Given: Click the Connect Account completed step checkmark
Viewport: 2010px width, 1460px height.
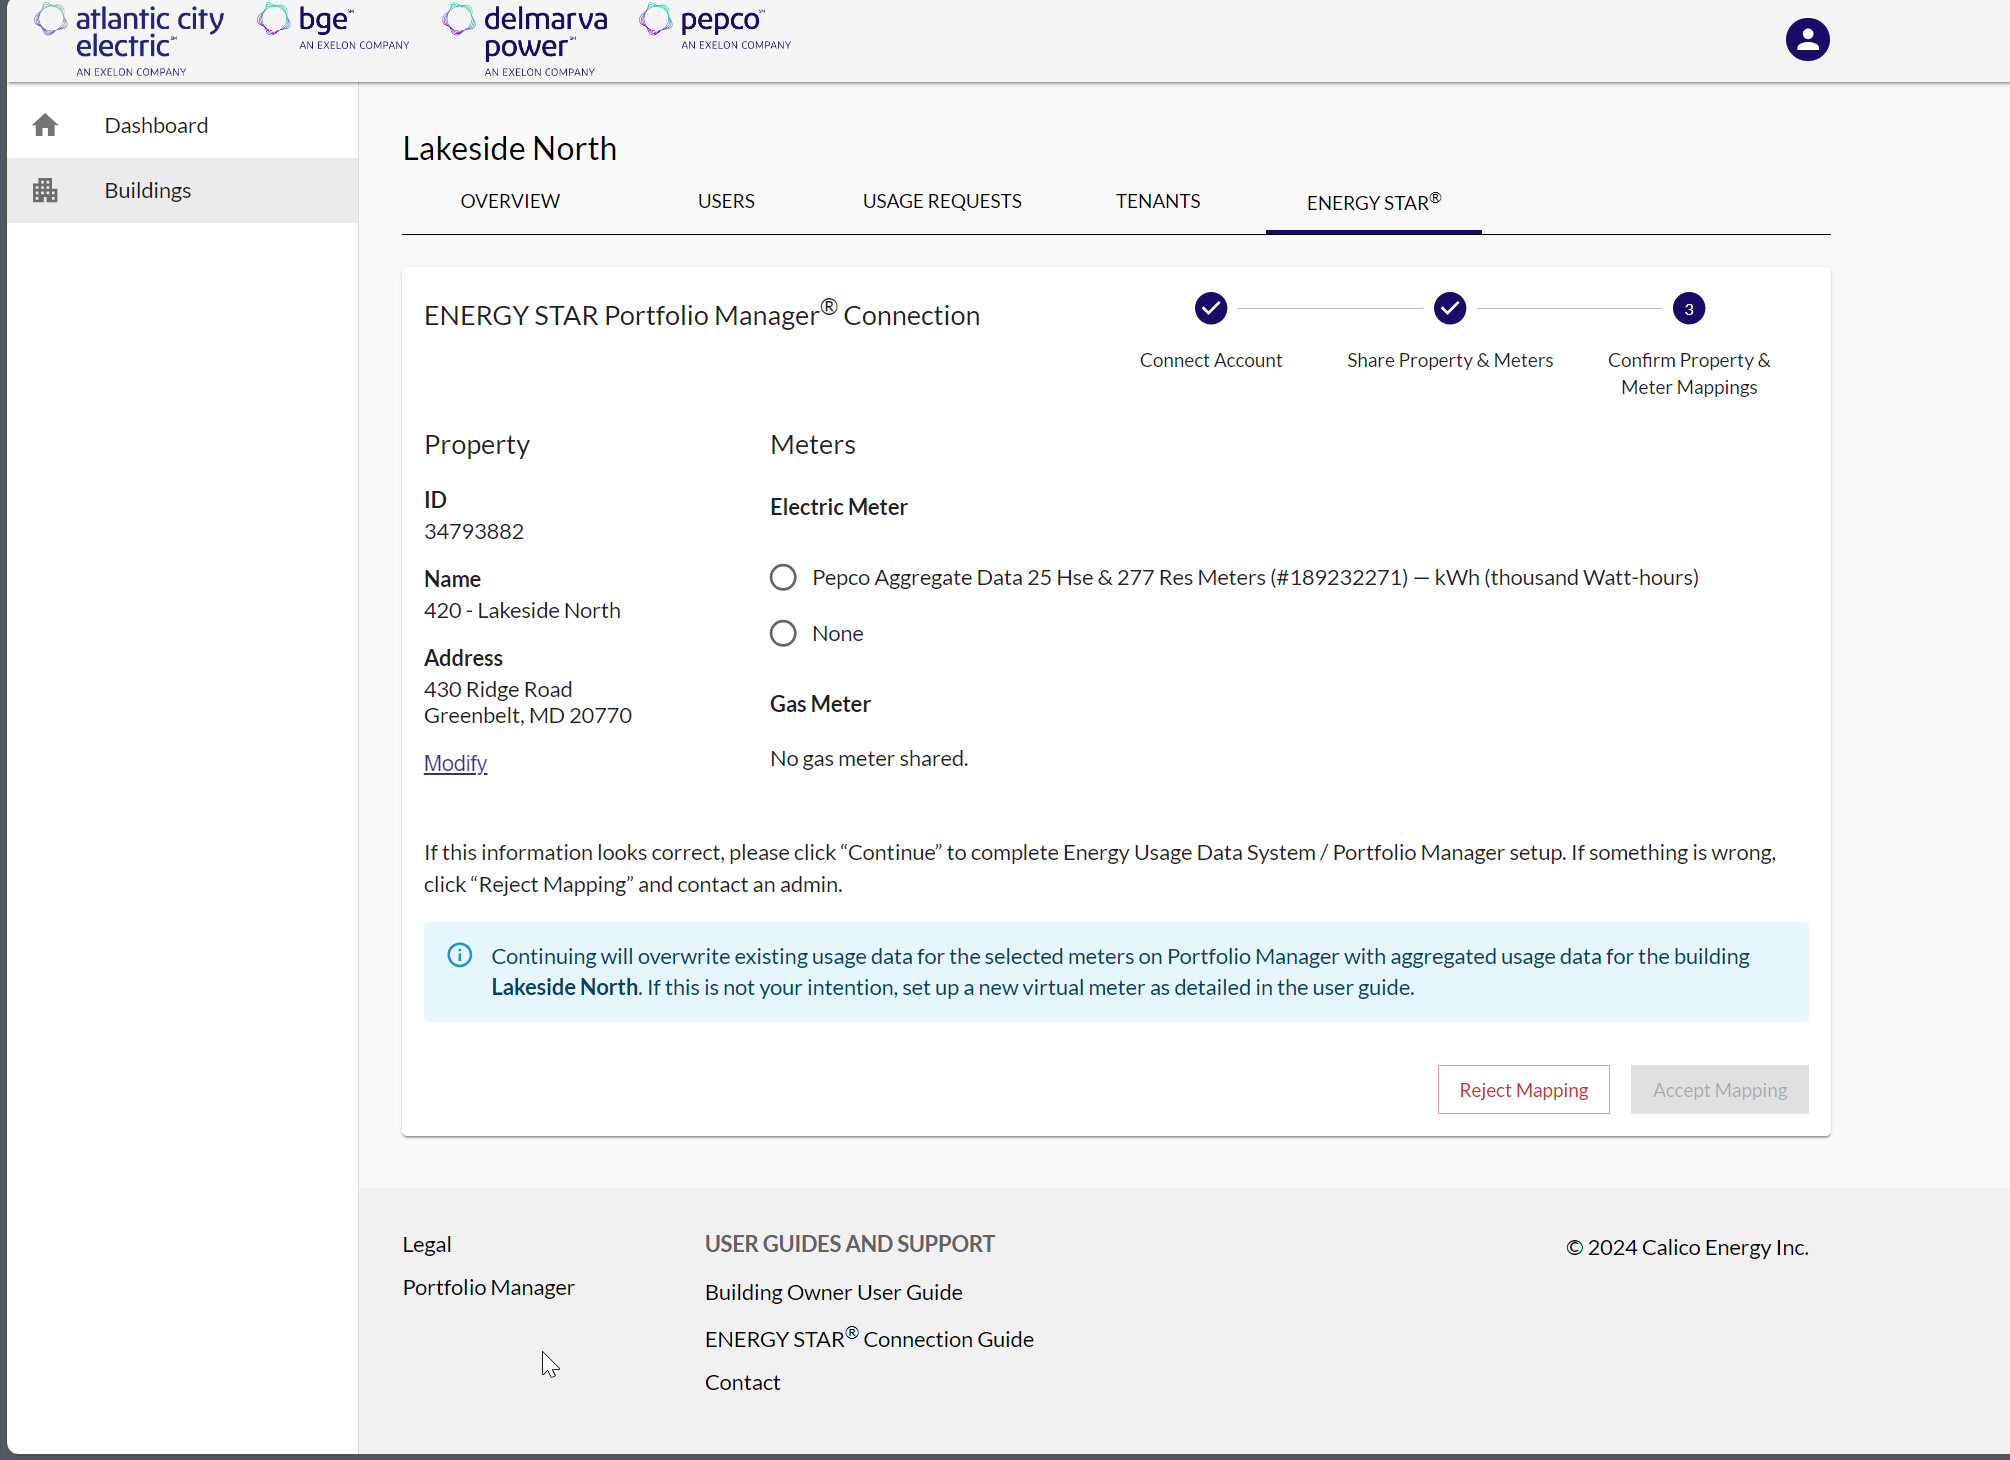Looking at the screenshot, I should tap(1211, 309).
